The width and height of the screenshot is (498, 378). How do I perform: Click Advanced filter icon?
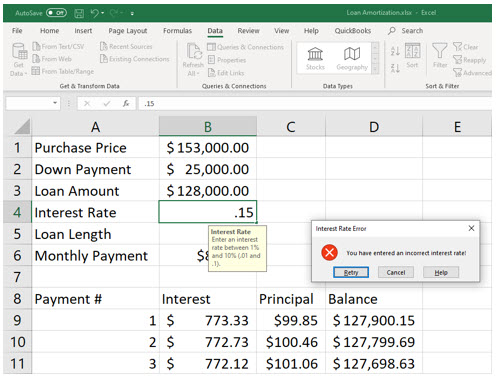457,72
